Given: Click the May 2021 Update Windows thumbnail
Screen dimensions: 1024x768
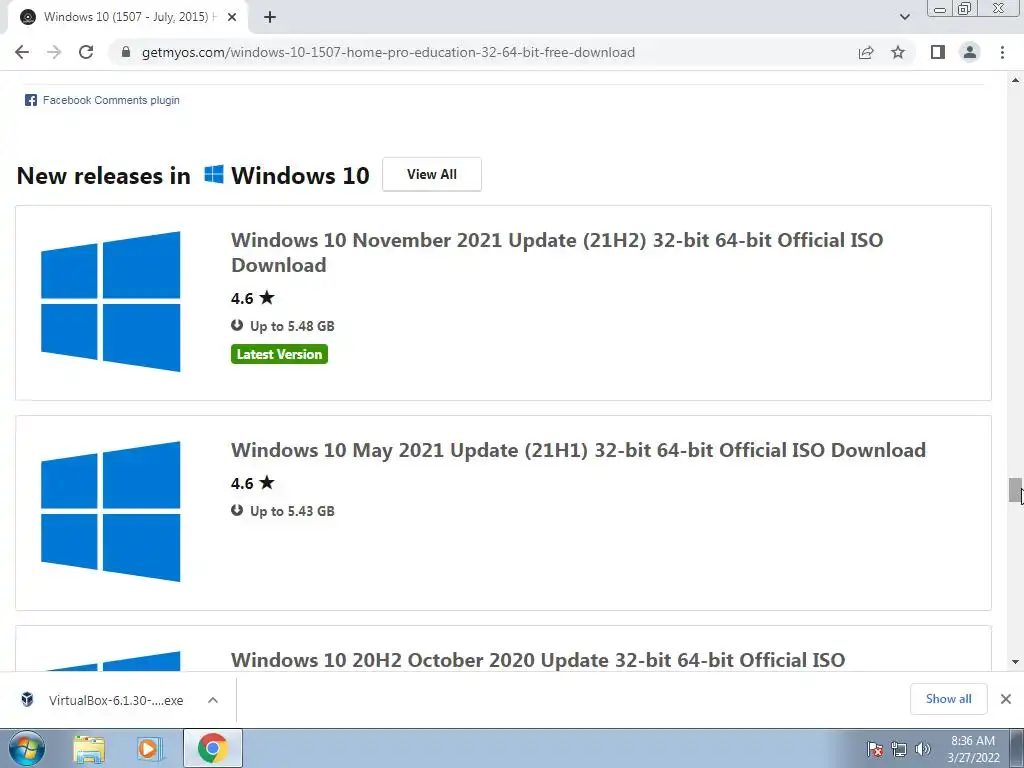Looking at the screenshot, I should coord(110,511).
